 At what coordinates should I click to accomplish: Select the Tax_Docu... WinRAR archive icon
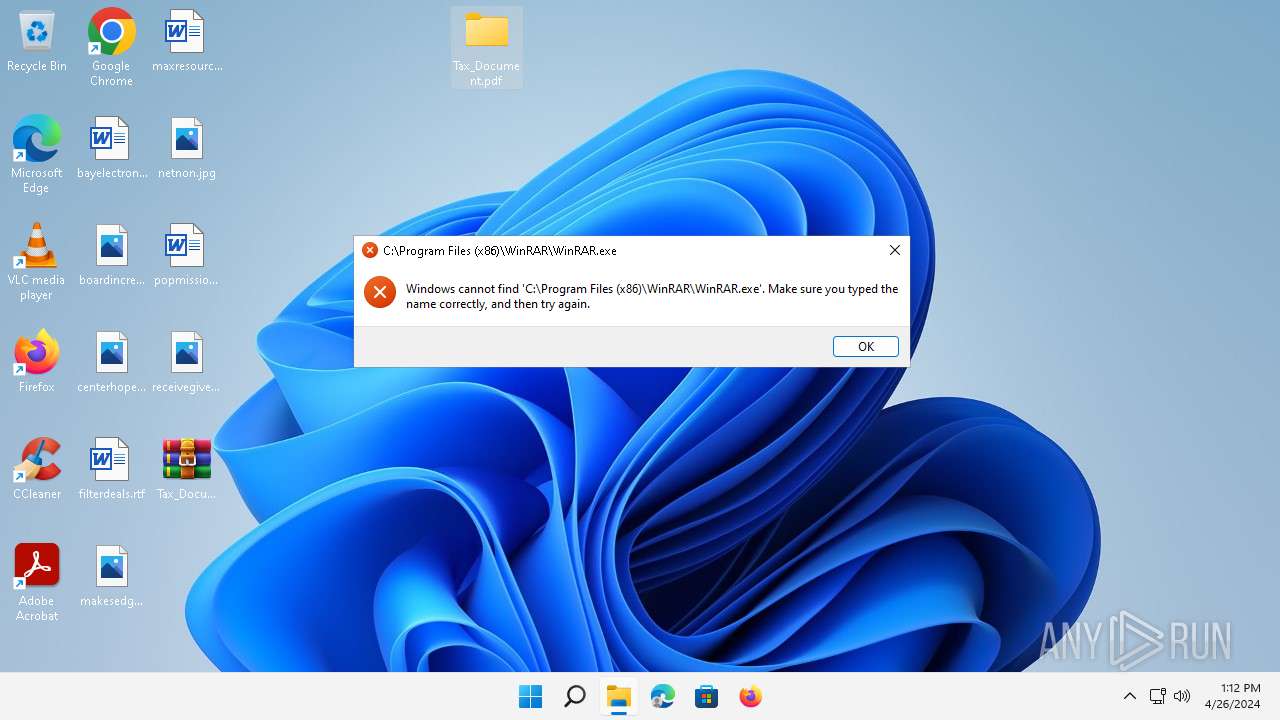point(186,470)
